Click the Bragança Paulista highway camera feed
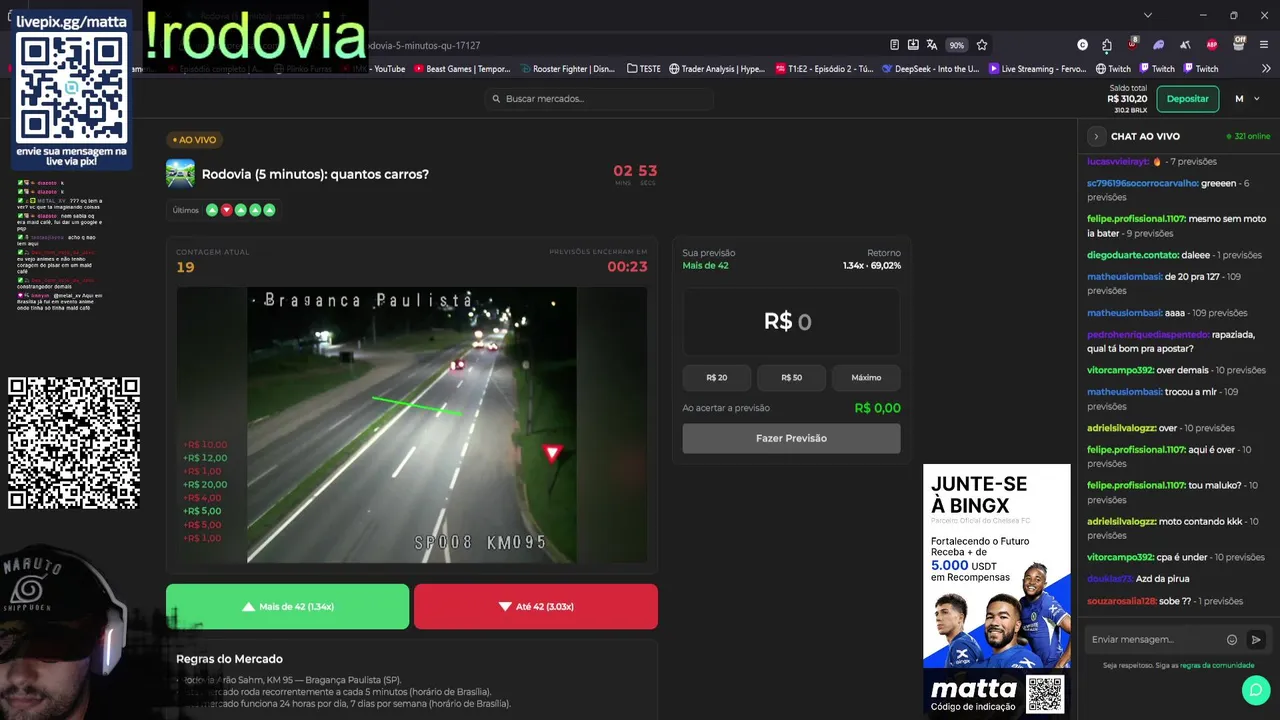 pos(411,425)
